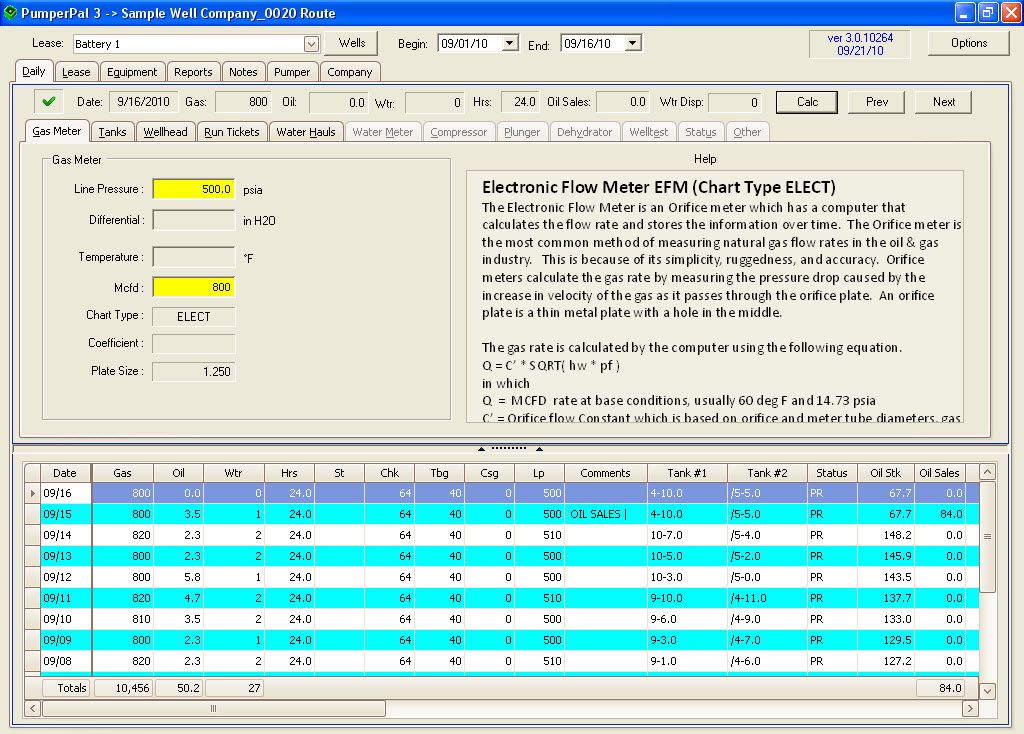Switch to the Reports tab

click(193, 72)
